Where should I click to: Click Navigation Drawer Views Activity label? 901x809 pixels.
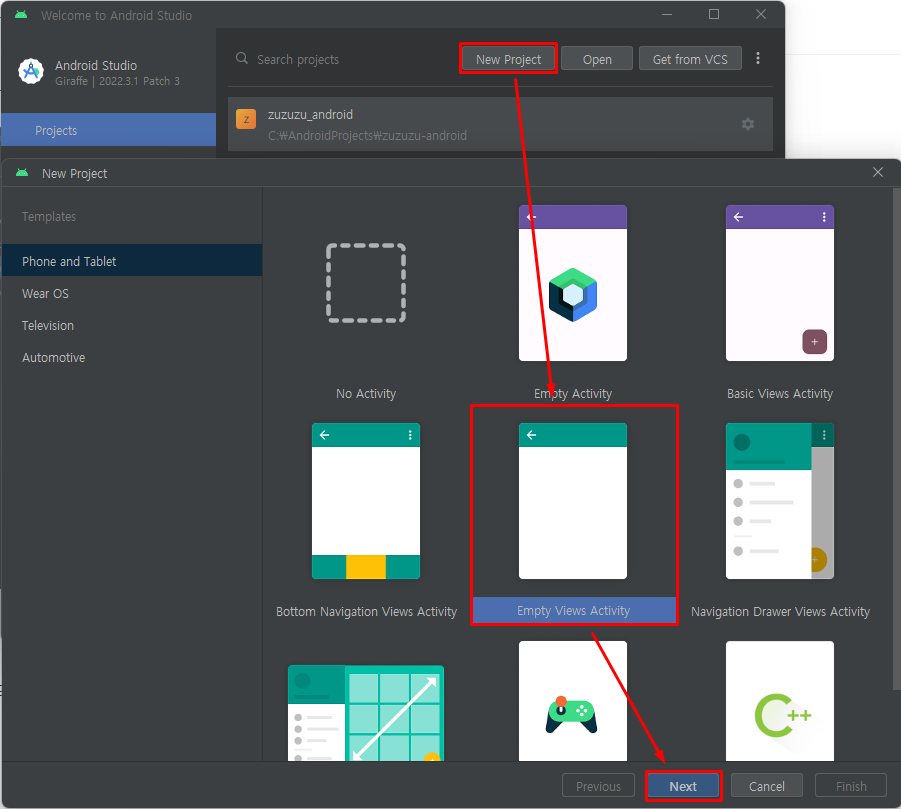pyautogui.click(x=780, y=611)
